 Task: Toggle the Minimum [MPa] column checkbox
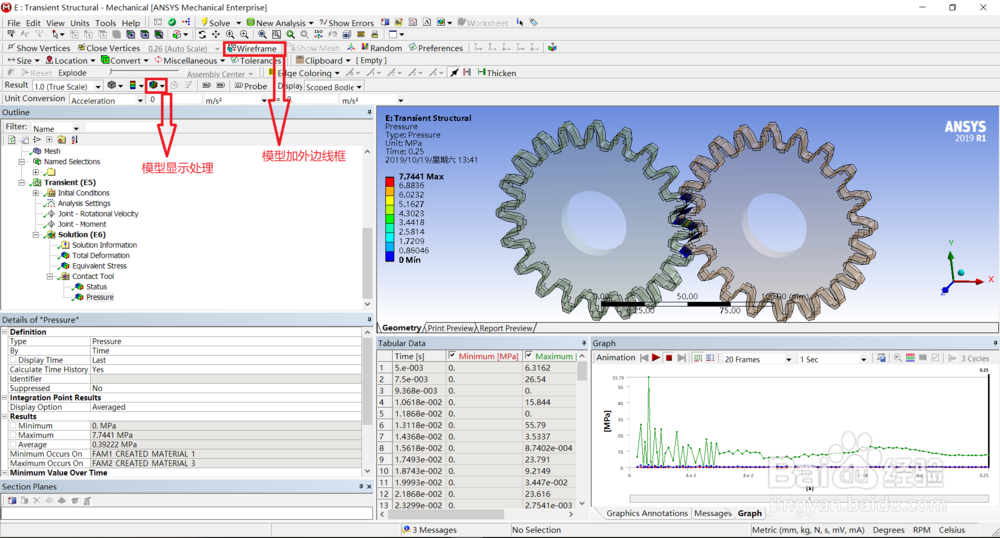click(x=452, y=356)
